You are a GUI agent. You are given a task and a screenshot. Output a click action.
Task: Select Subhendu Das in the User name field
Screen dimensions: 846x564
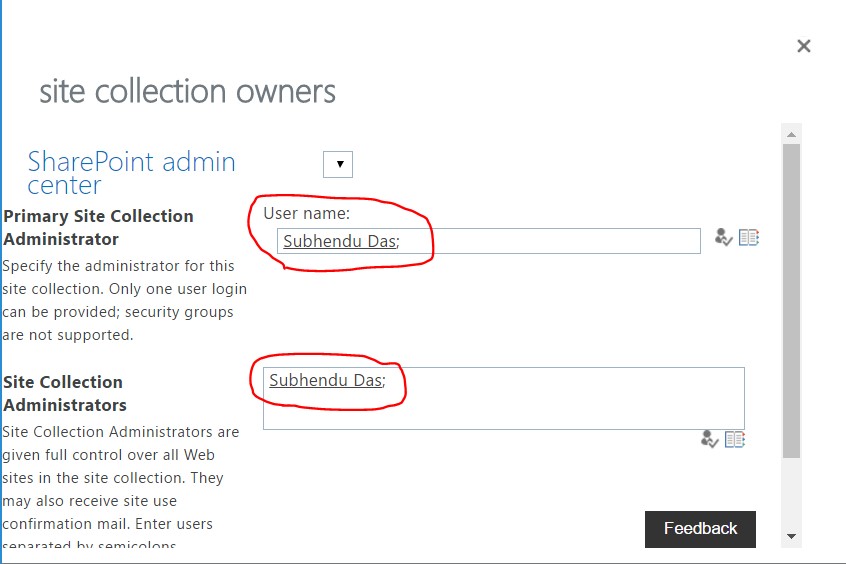click(x=339, y=241)
